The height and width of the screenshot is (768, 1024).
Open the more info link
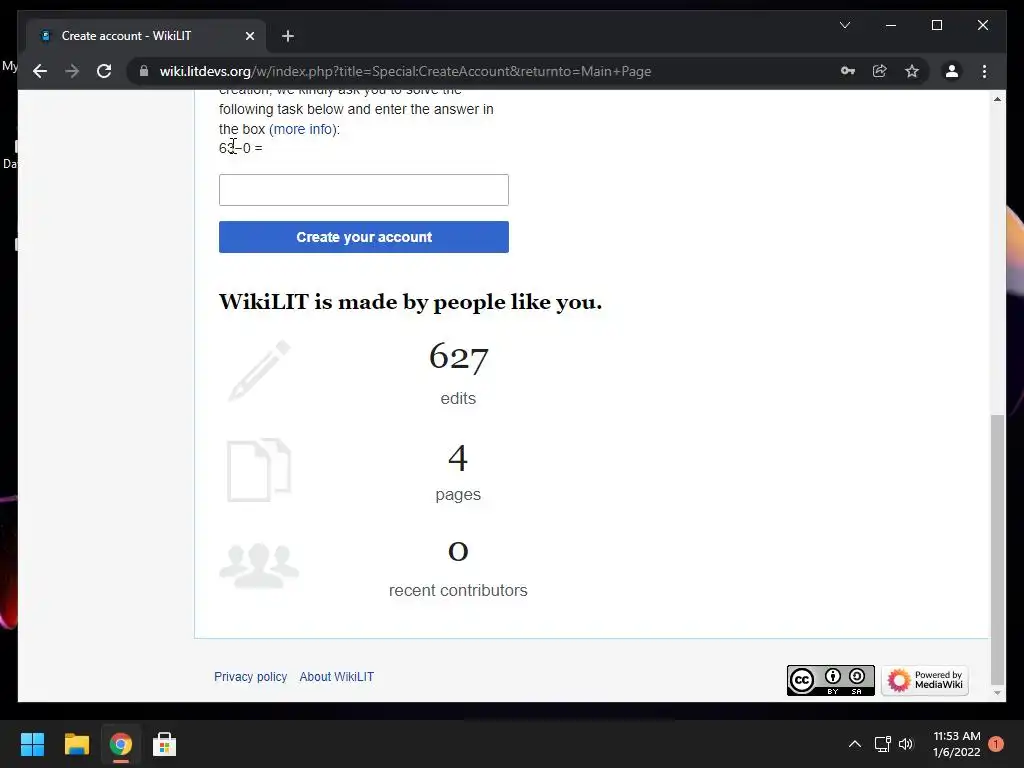point(304,129)
